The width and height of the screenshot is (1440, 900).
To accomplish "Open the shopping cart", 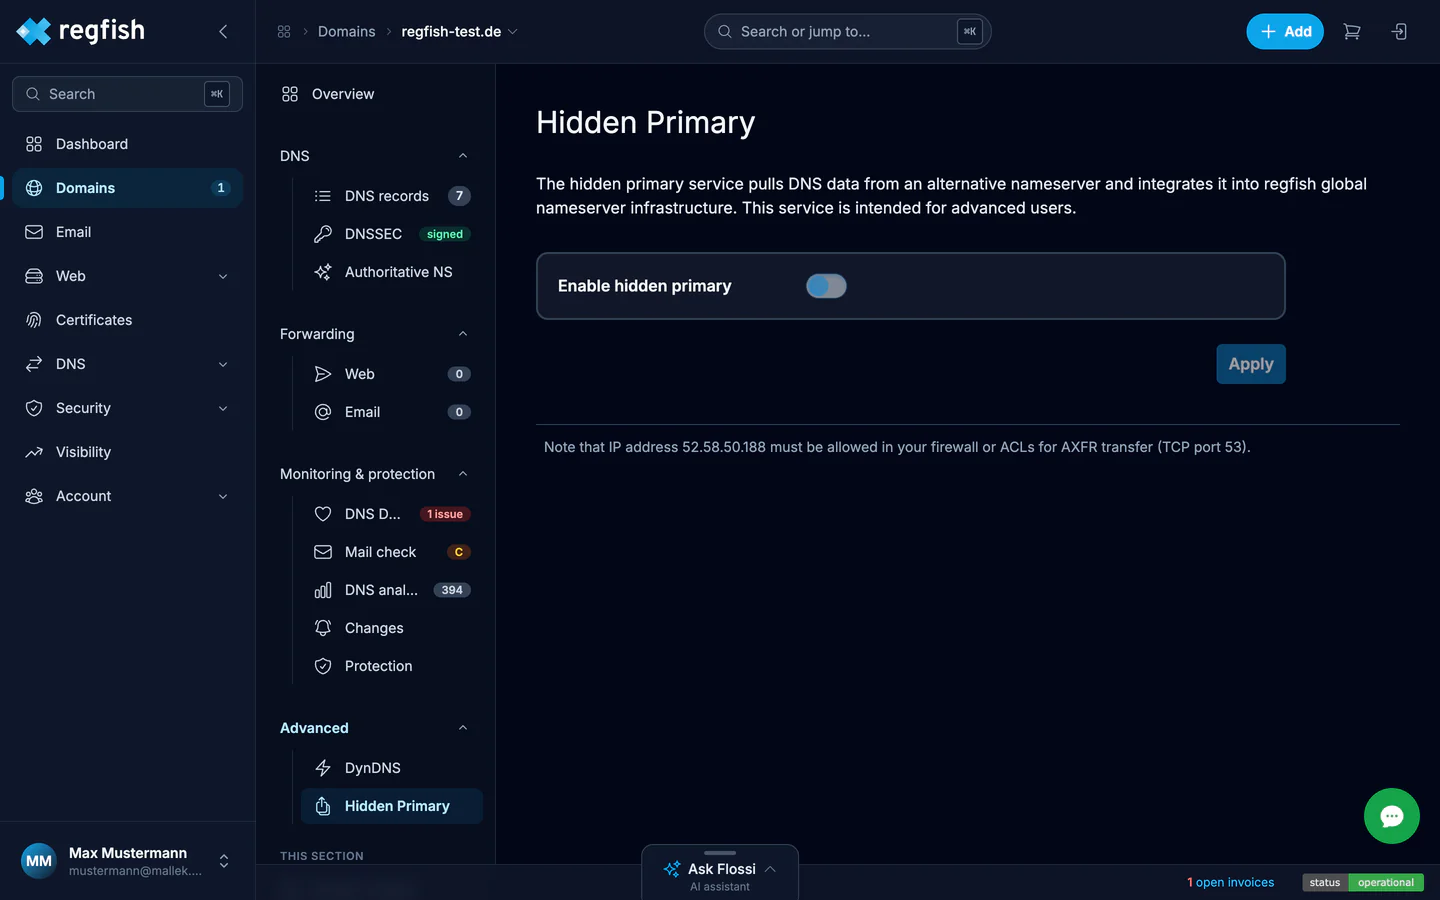I will point(1352,32).
